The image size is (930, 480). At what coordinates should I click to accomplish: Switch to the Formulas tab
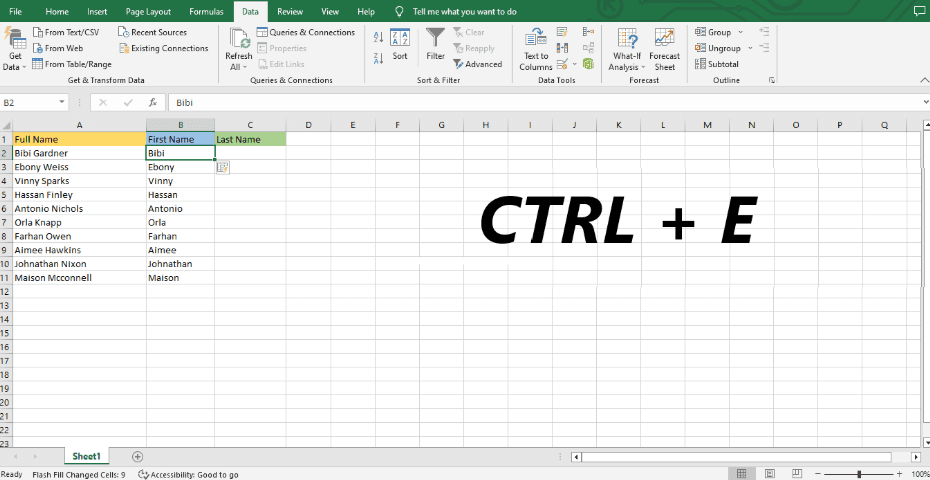[206, 11]
